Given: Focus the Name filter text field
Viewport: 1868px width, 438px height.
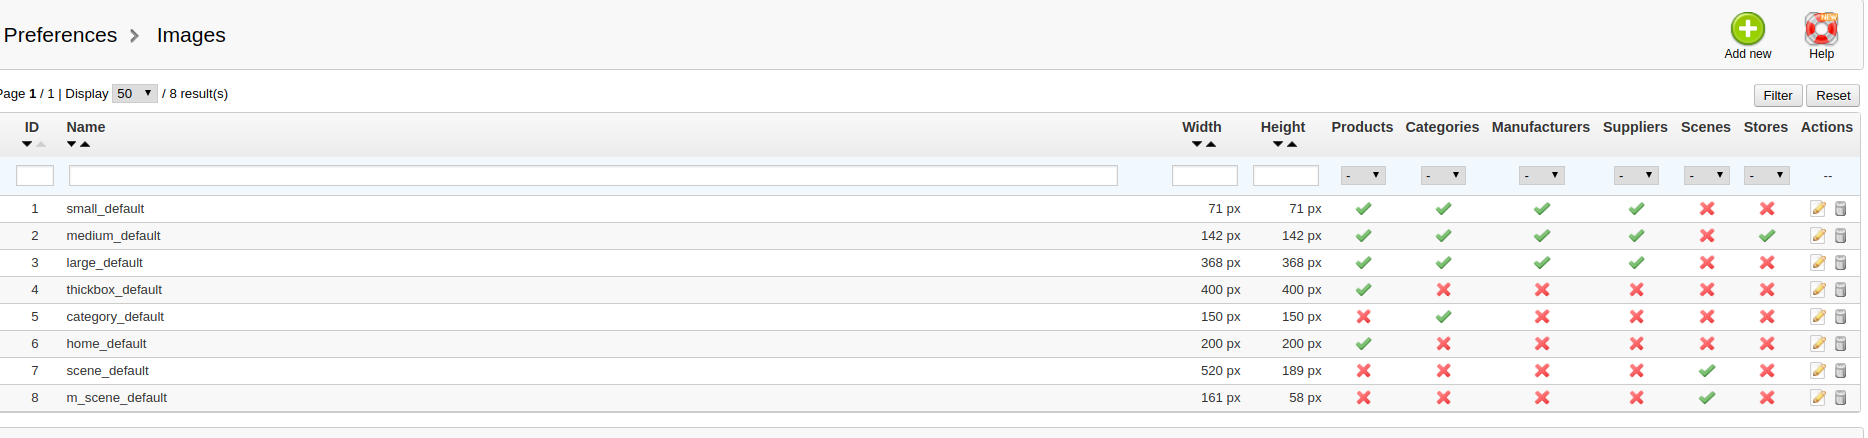Looking at the screenshot, I should (593, 176).
